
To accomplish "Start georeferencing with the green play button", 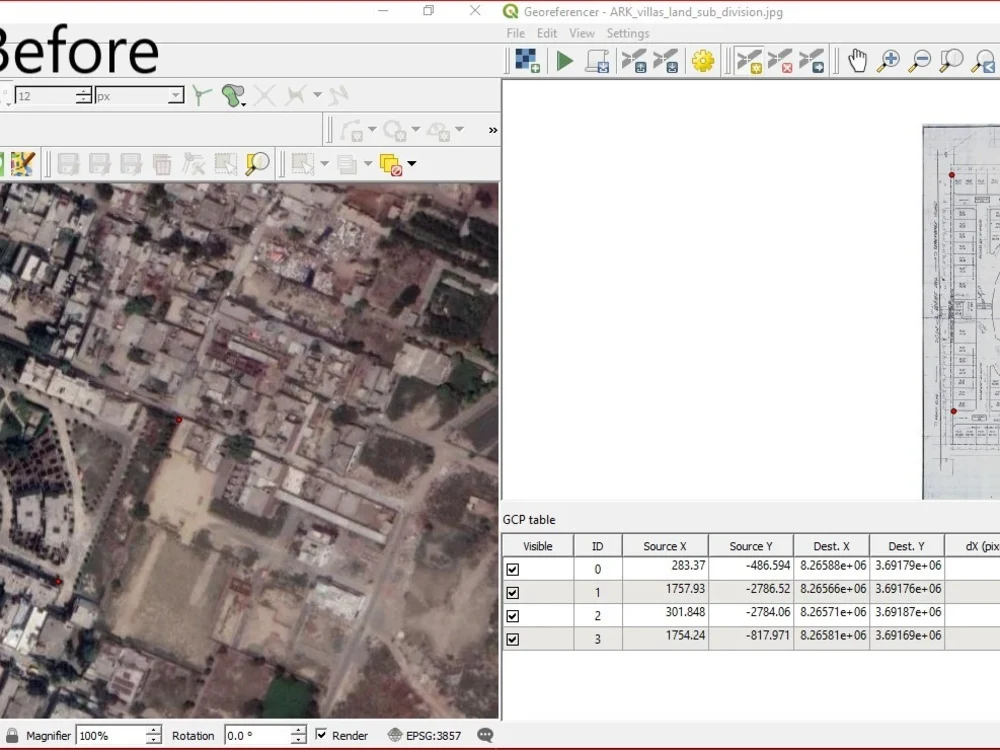I will pos(564,61).
